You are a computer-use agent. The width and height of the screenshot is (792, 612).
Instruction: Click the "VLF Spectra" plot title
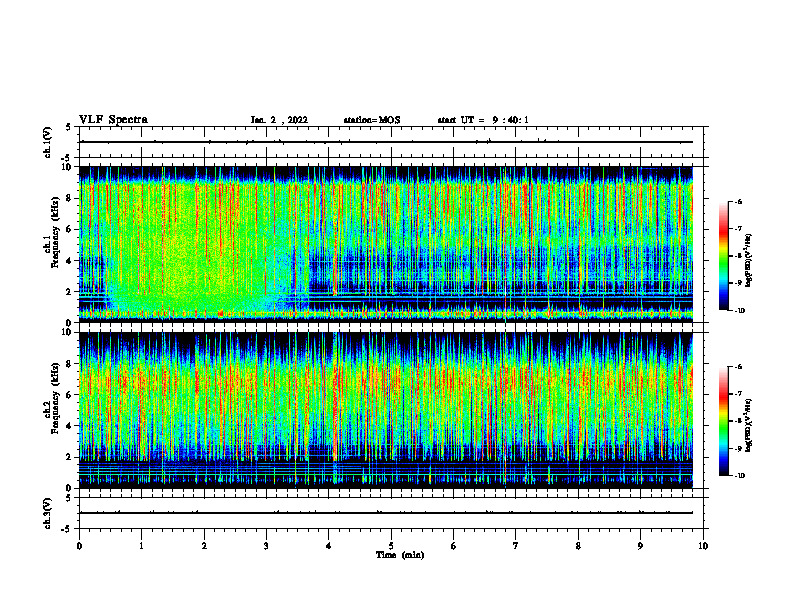113,120
